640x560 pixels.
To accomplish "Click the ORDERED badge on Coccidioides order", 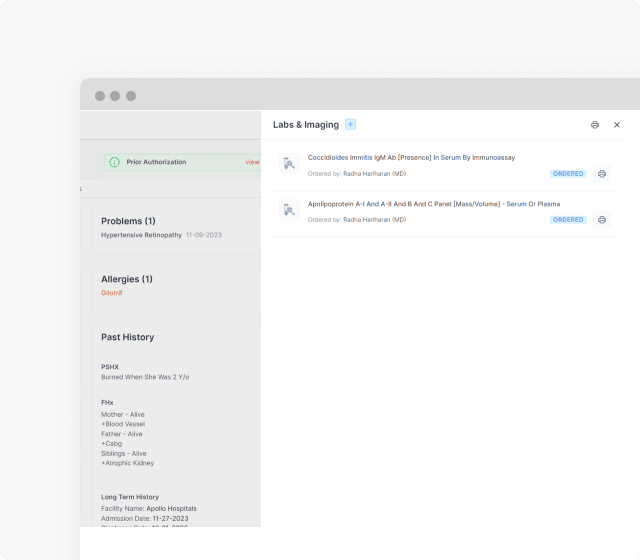I will (568, 174).
